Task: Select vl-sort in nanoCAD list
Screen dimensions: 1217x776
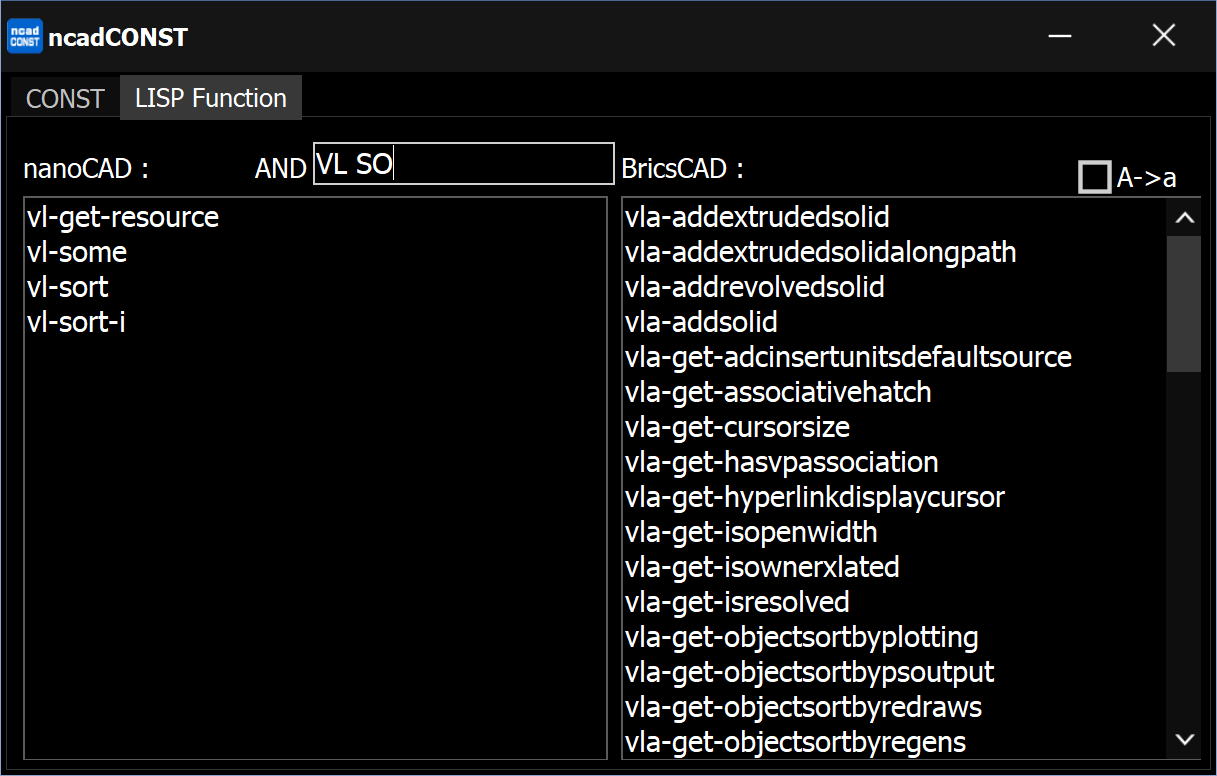Action: (x=315, y=287)
